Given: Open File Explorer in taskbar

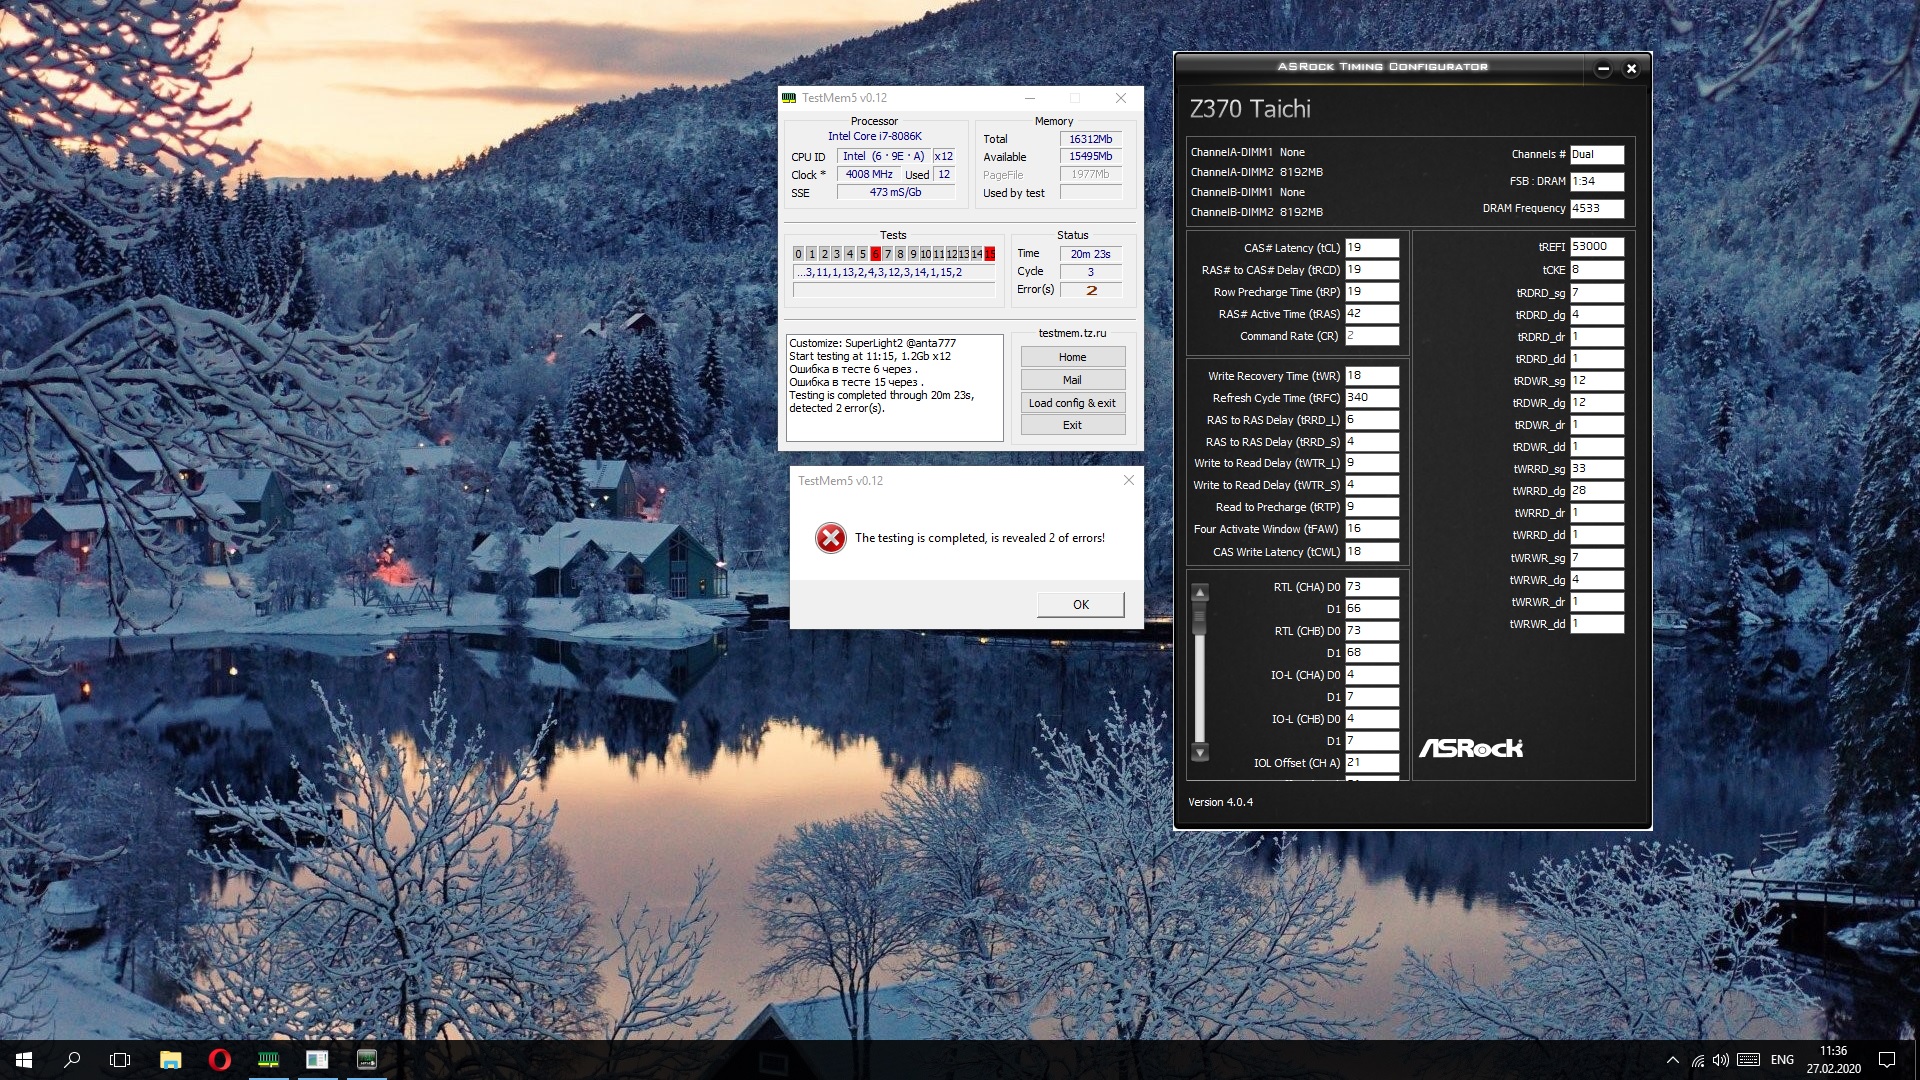Looking at the screenshot, I should [x=170, y=1060].
